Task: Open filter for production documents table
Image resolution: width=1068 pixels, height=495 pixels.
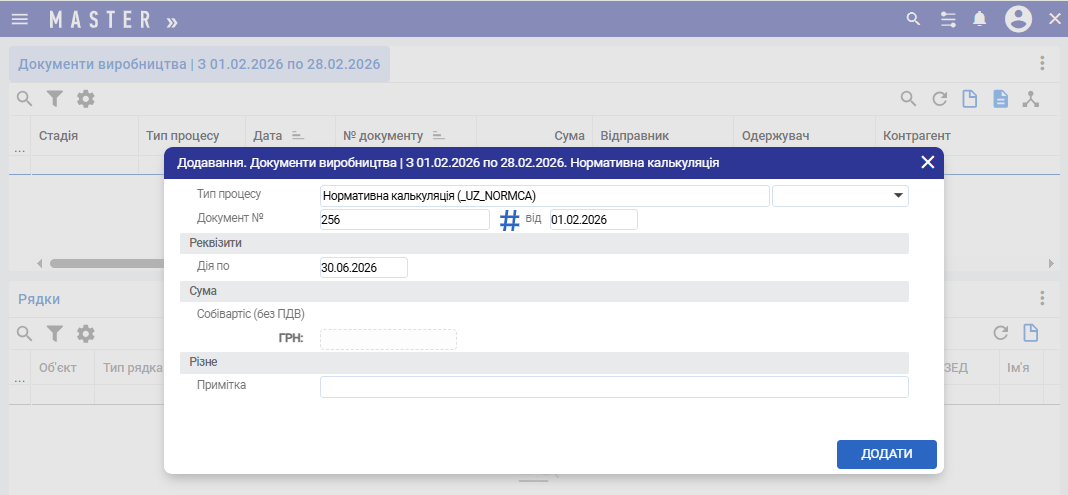Action: pyautogui.click(x=55, y=99)
